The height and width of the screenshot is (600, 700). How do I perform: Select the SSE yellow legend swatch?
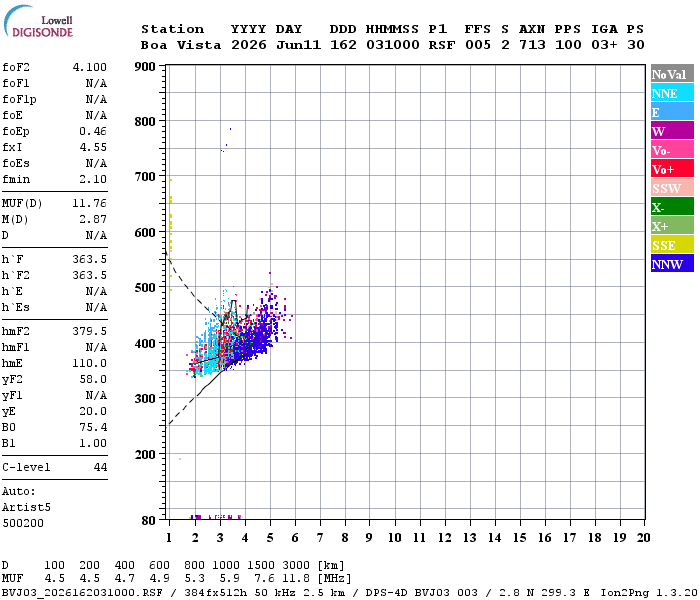[x=672, y=245]
